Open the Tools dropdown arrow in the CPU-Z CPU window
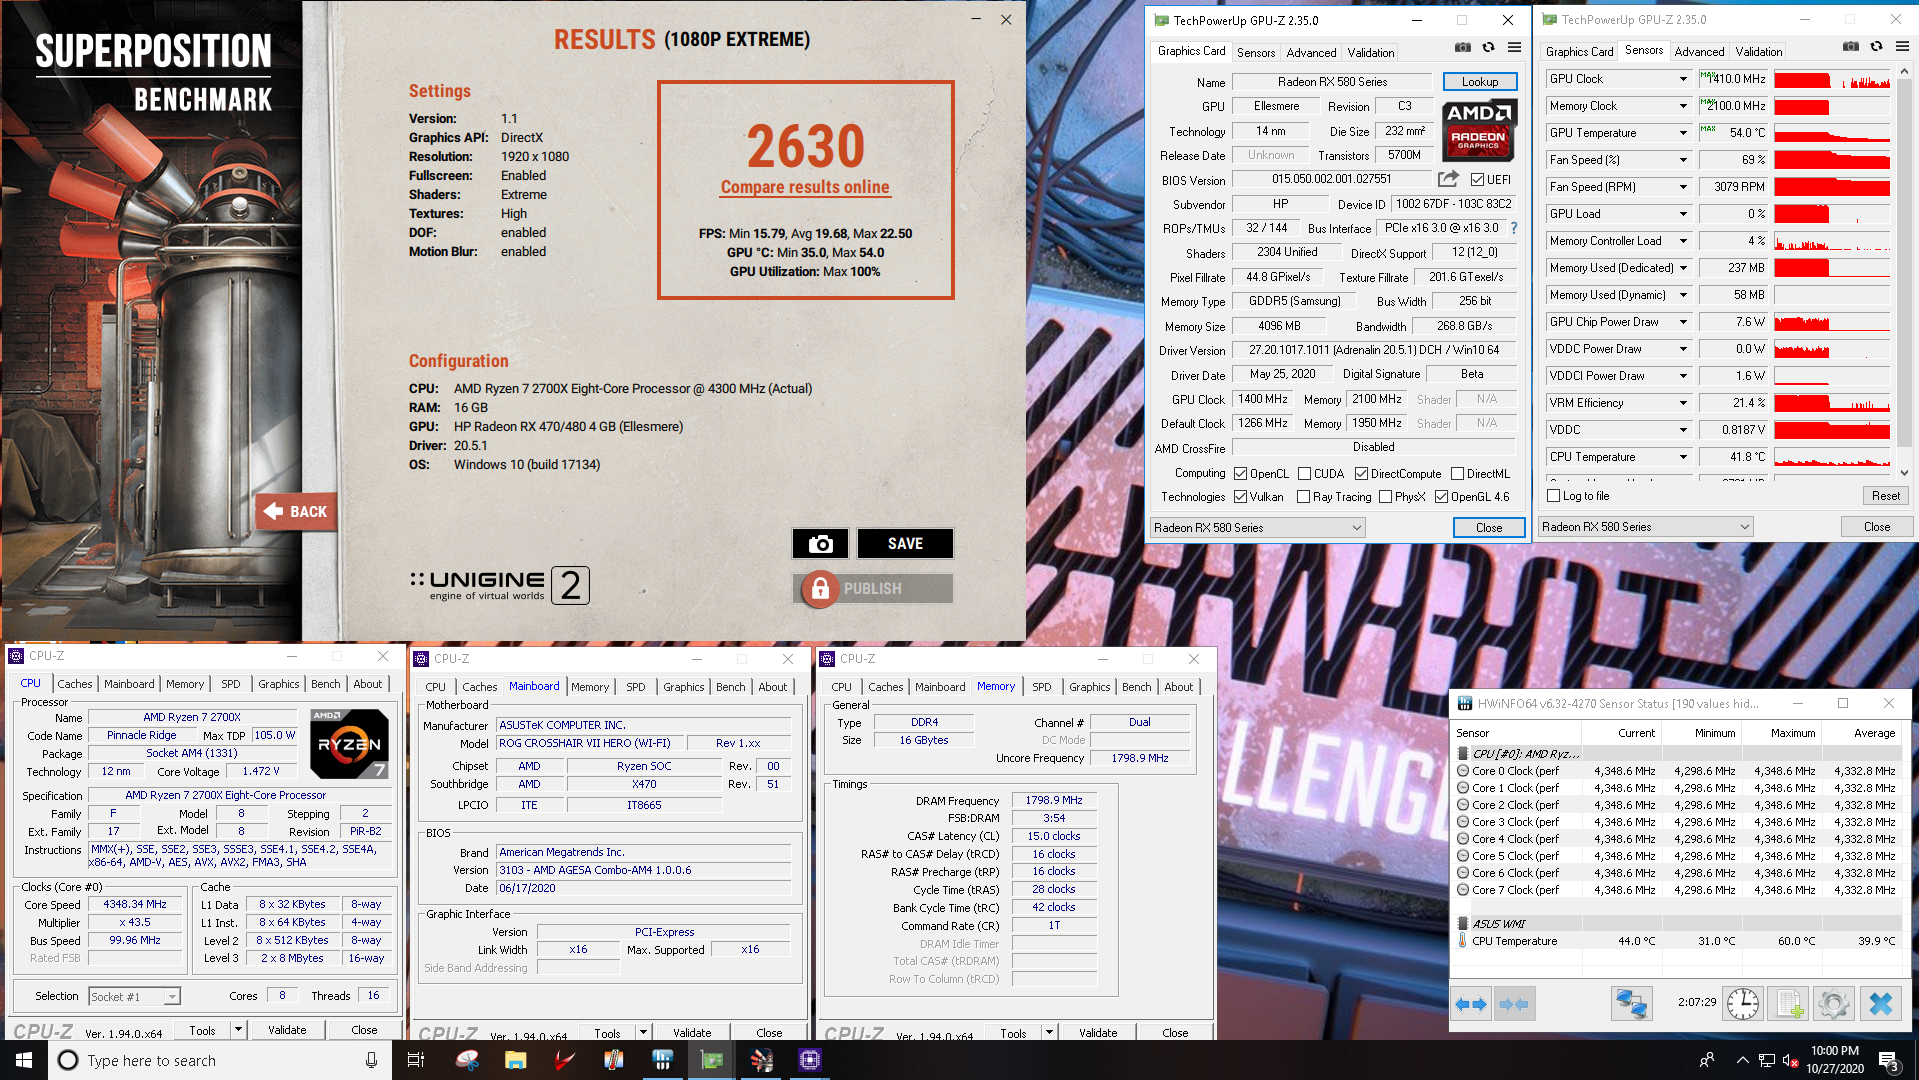This screenshot has width=1919, height=1080. point(238,1030)
